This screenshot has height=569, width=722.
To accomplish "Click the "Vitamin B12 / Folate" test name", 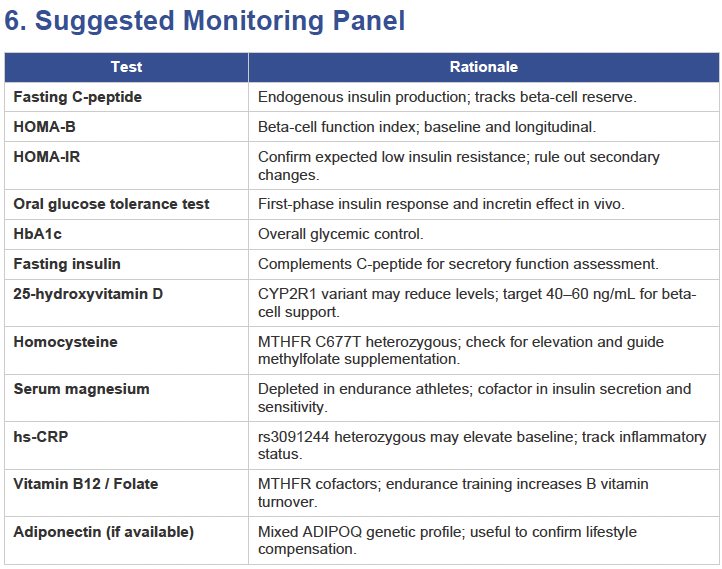I will click(86, 484).
